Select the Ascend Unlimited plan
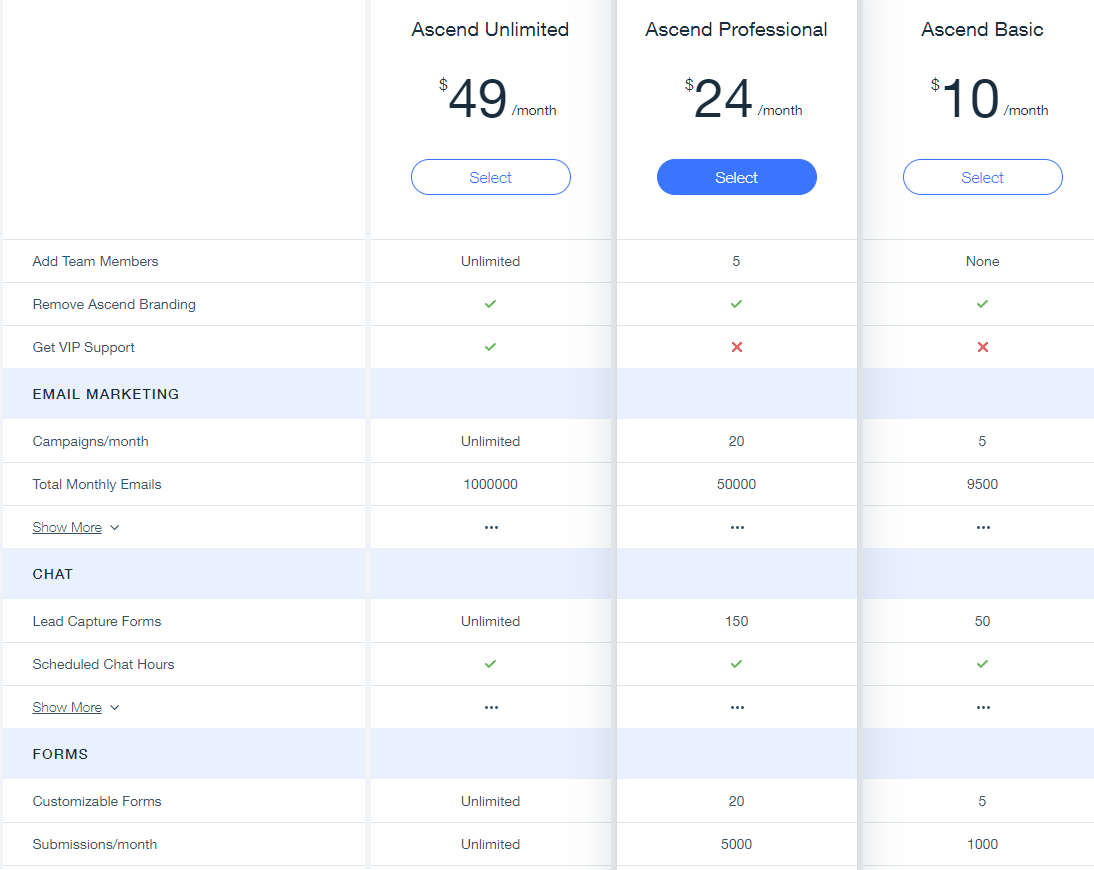The height and width of the screenshot is (870, 1094). tap(490, 177)
